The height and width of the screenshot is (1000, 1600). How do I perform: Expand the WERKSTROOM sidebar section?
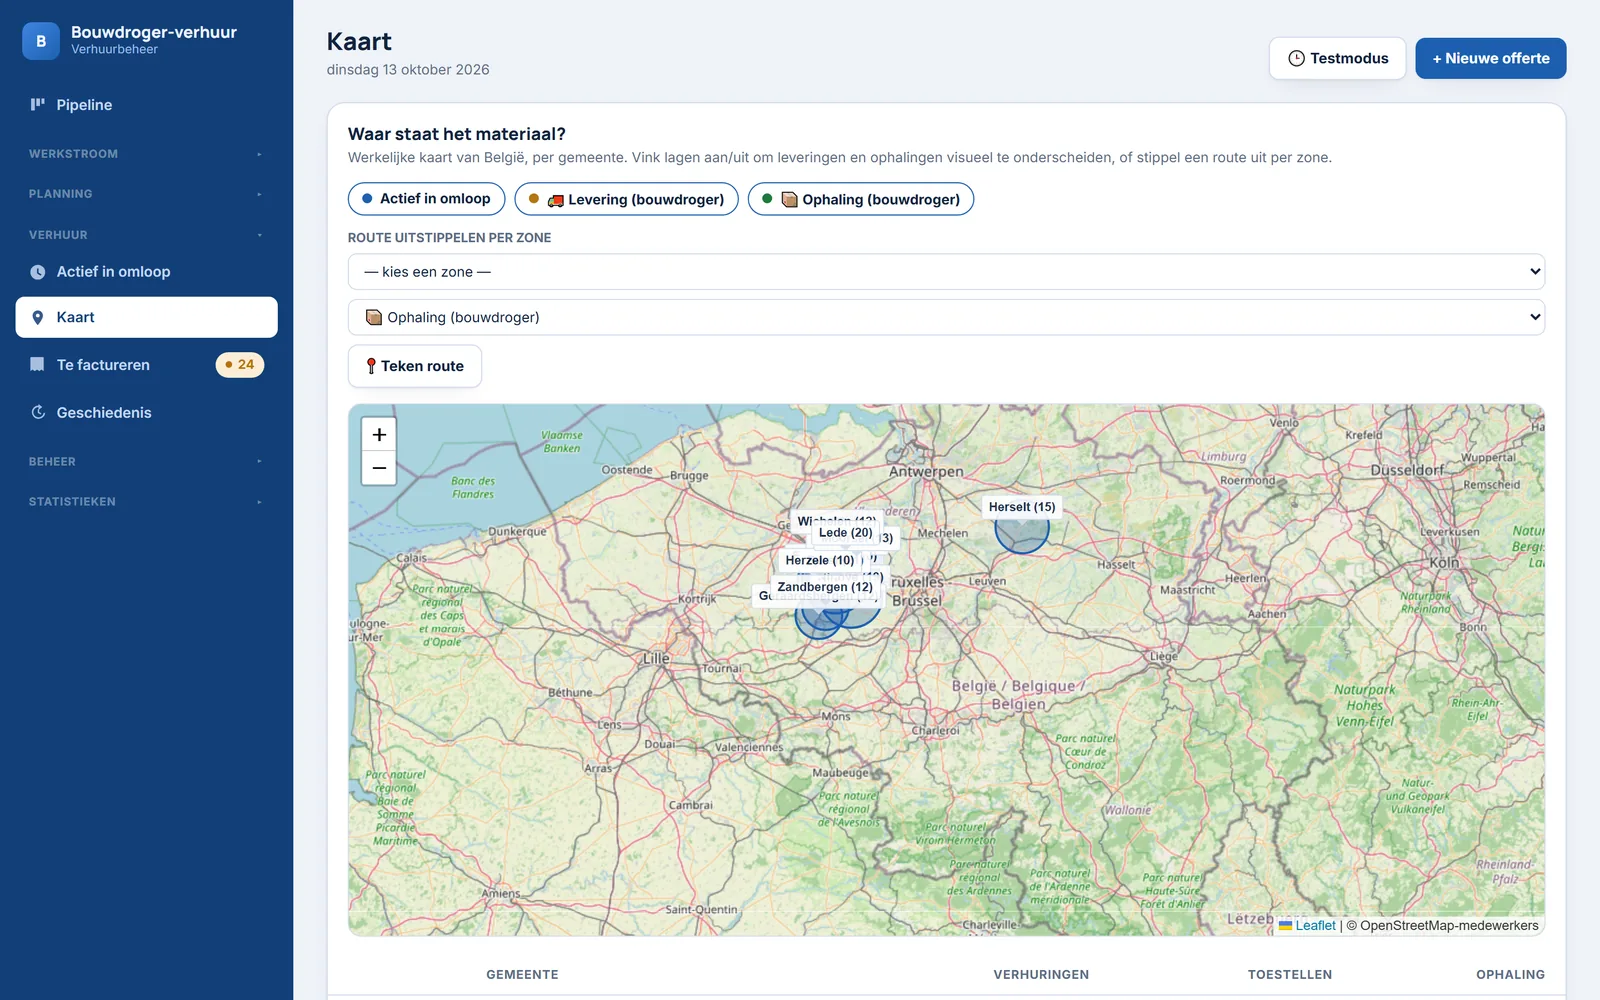point(146,154)
